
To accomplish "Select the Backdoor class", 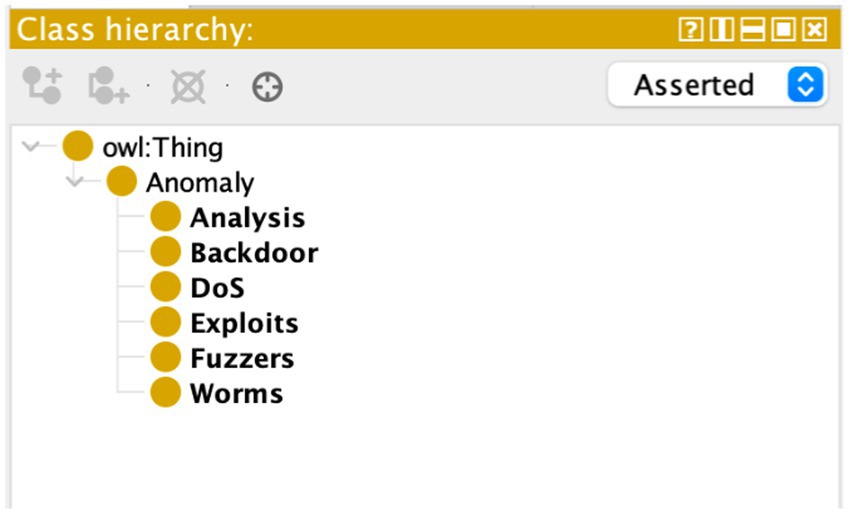I will click(254, 253).
